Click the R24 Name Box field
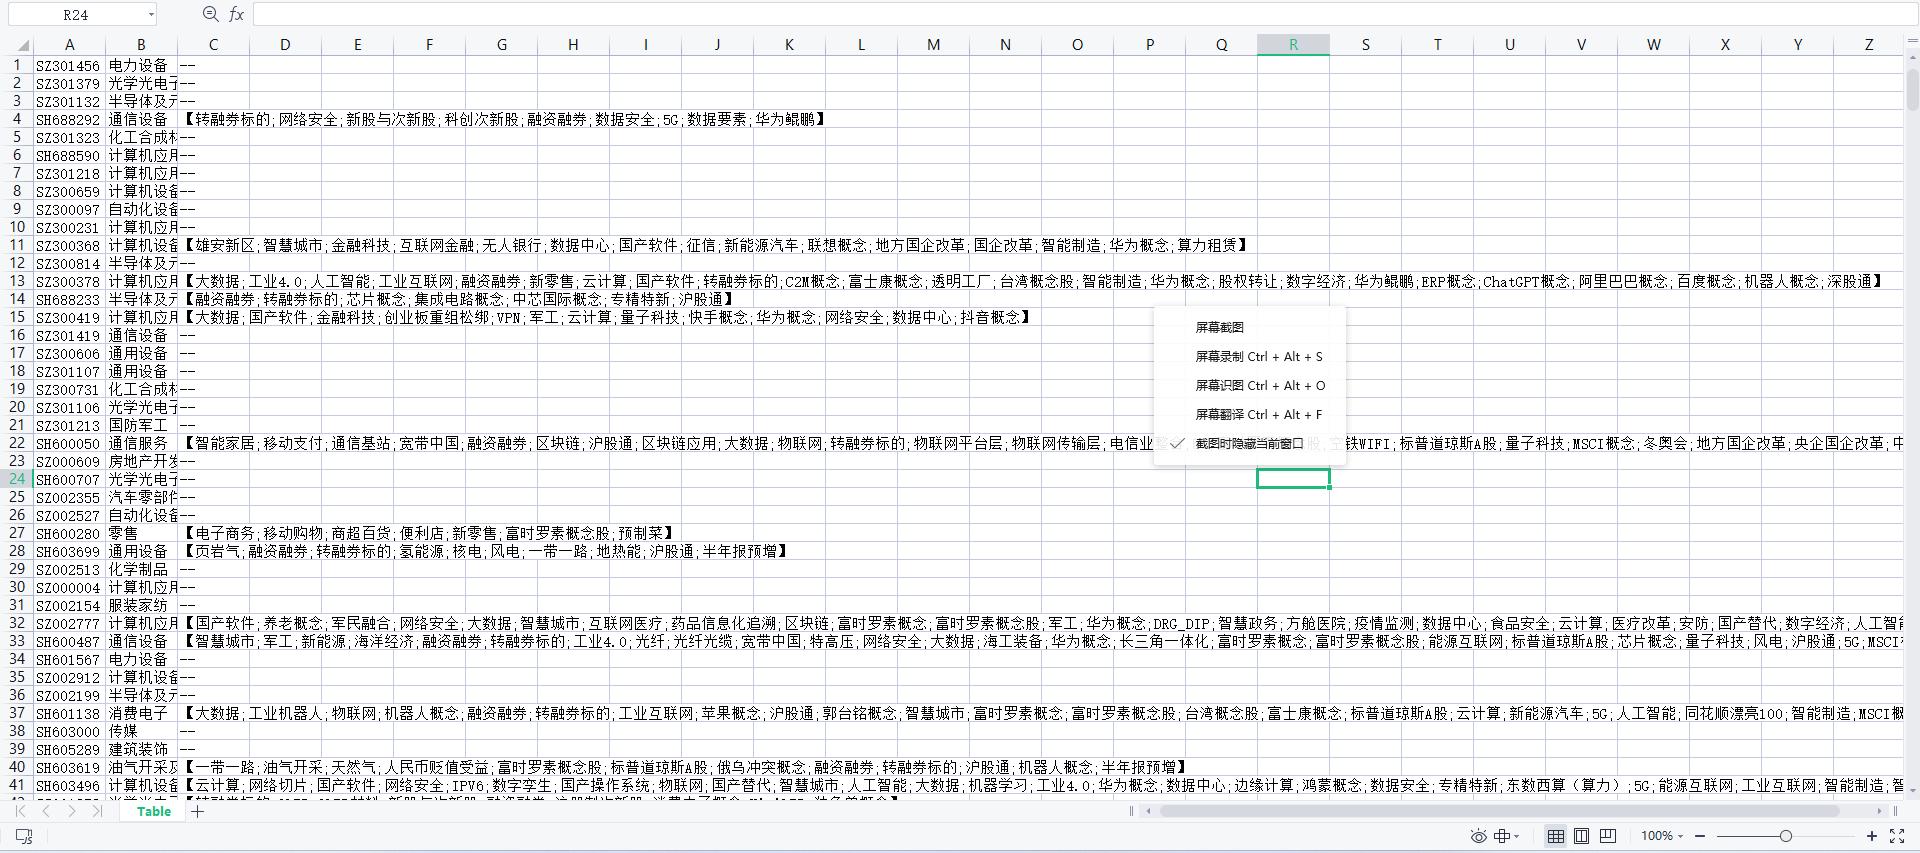This screenshot has width=1920, height=853. point(75,15)
